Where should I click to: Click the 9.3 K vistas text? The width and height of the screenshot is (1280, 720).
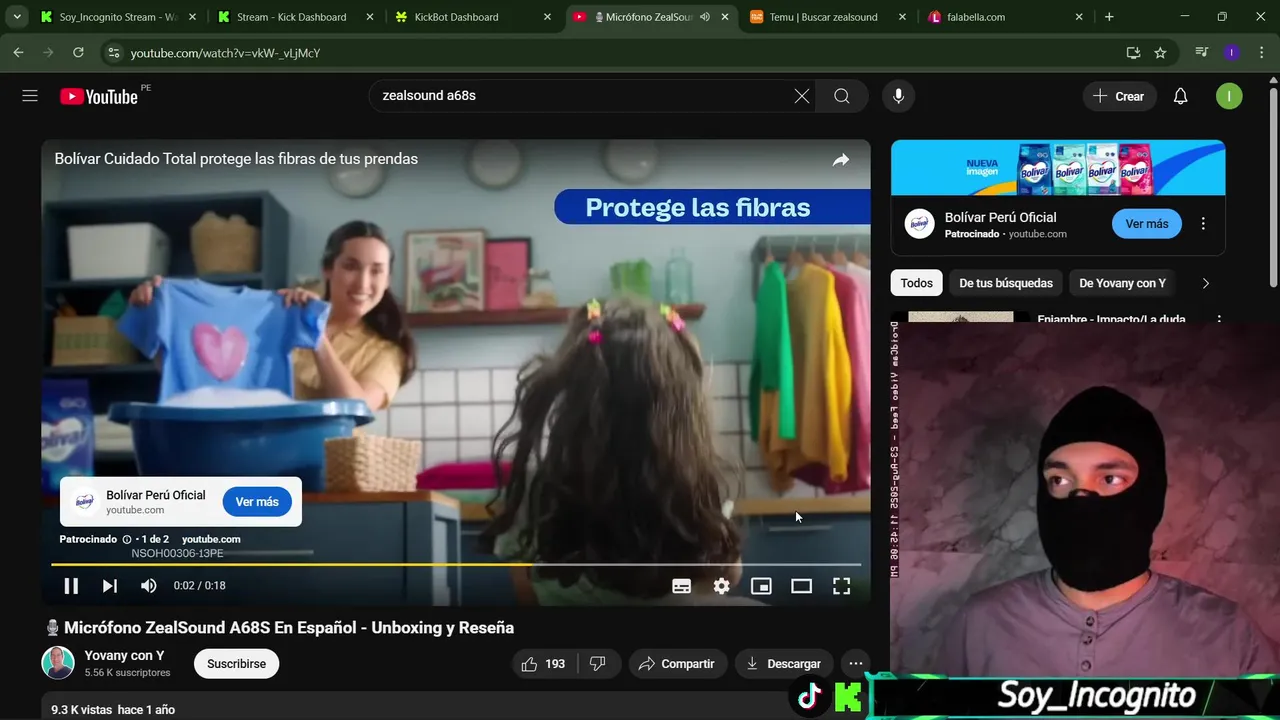[82, 710]
